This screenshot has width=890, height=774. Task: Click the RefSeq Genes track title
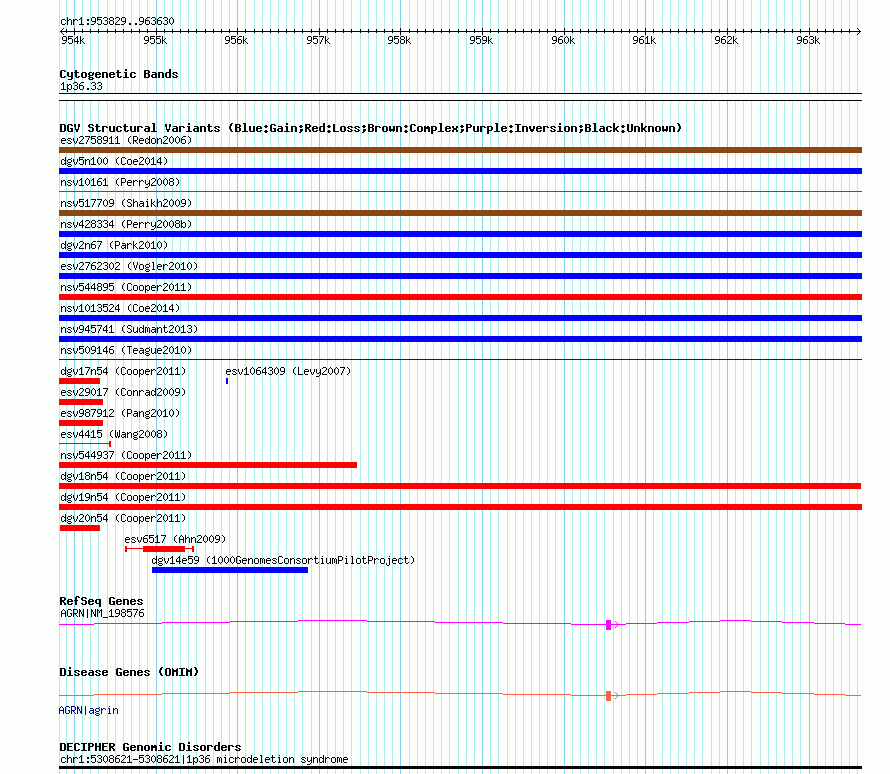(x=101, y=601)
